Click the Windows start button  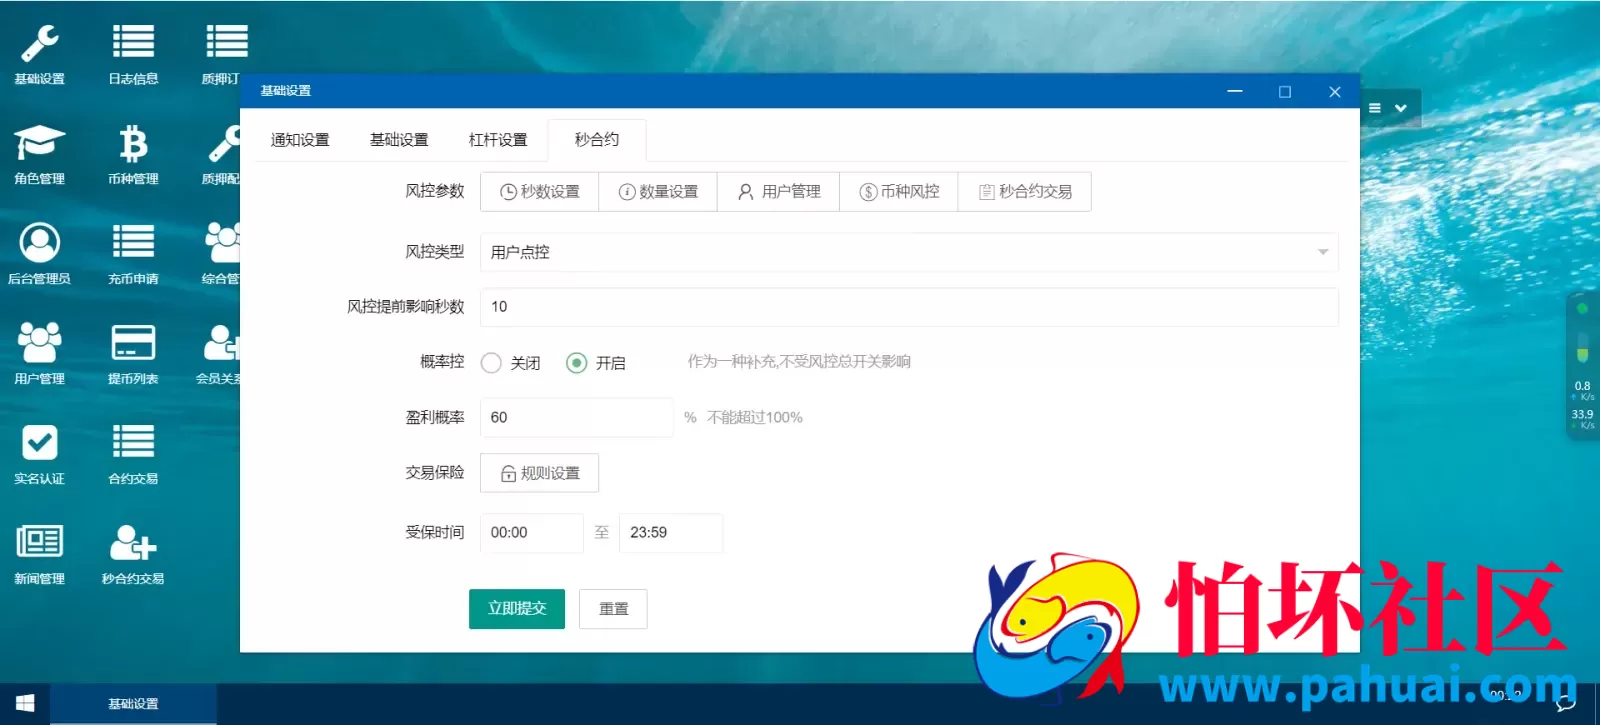coord(25,704)
